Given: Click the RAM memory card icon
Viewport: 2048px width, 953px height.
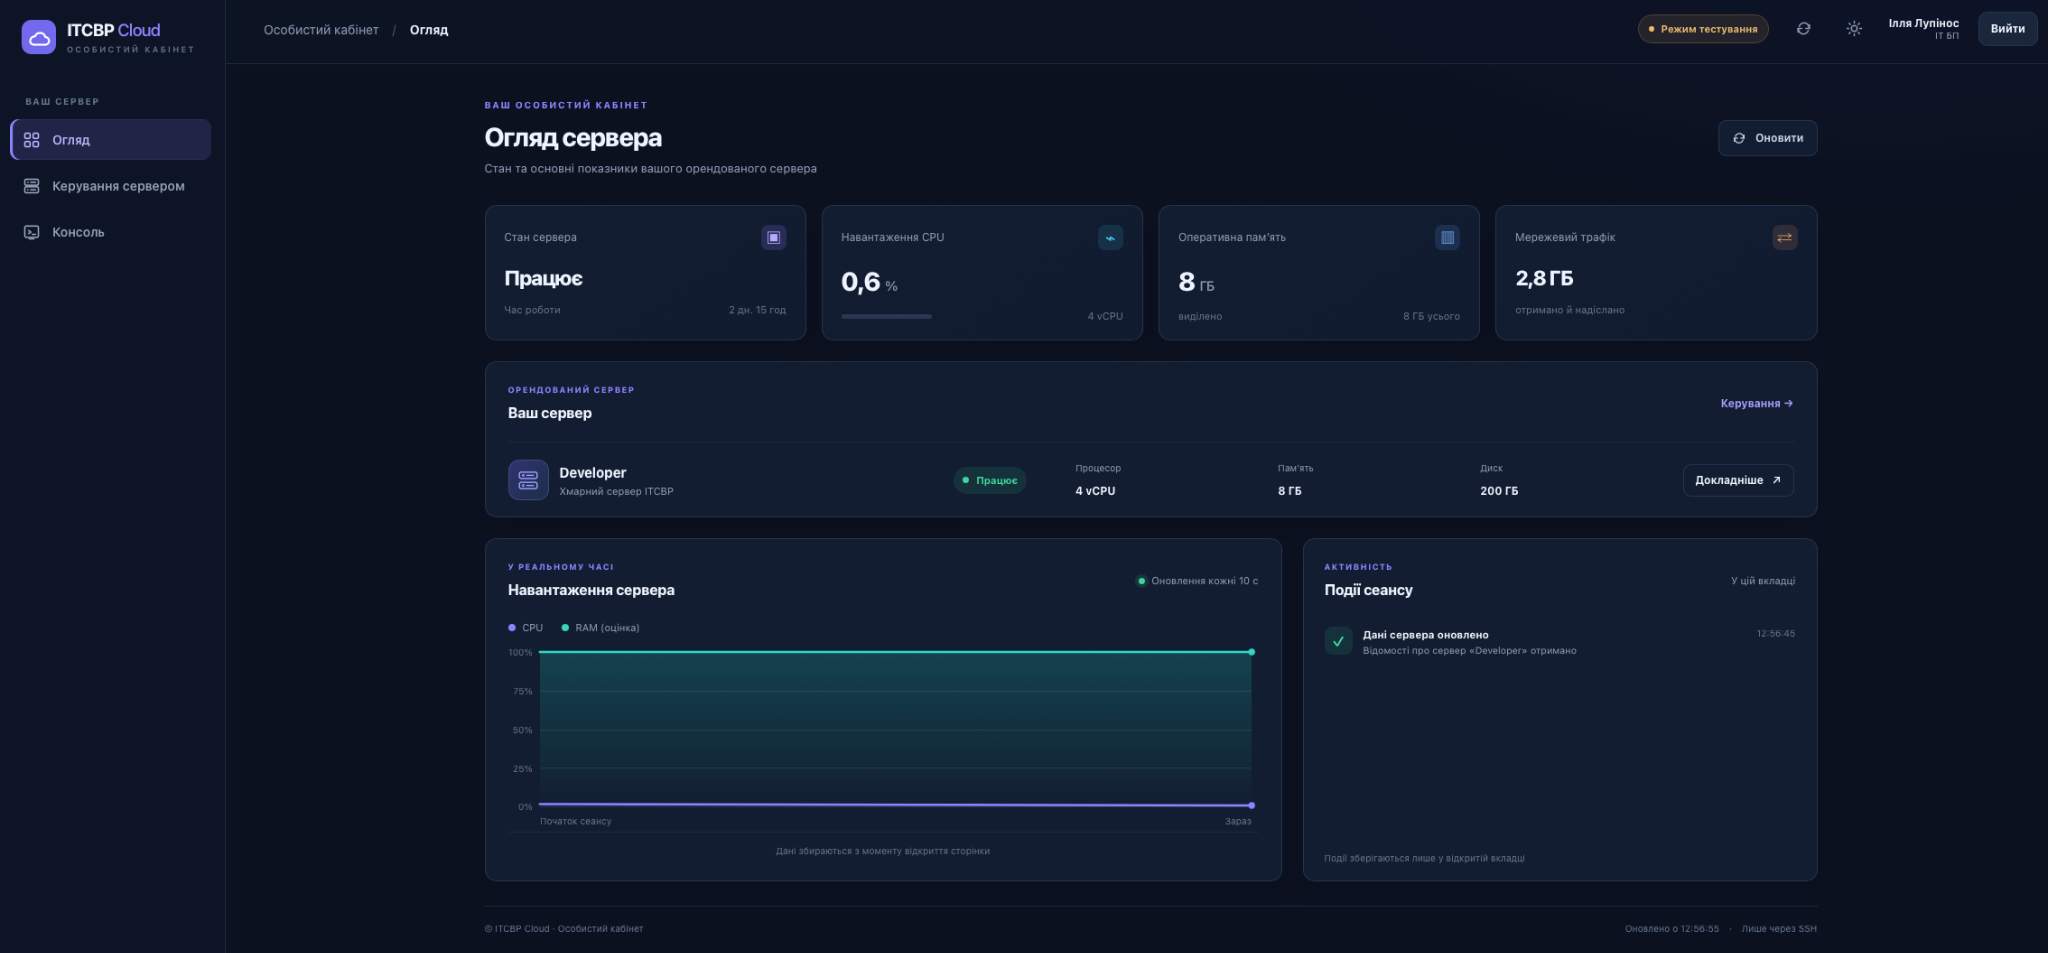Looking at the screenshot, I should click(1447, 237).
